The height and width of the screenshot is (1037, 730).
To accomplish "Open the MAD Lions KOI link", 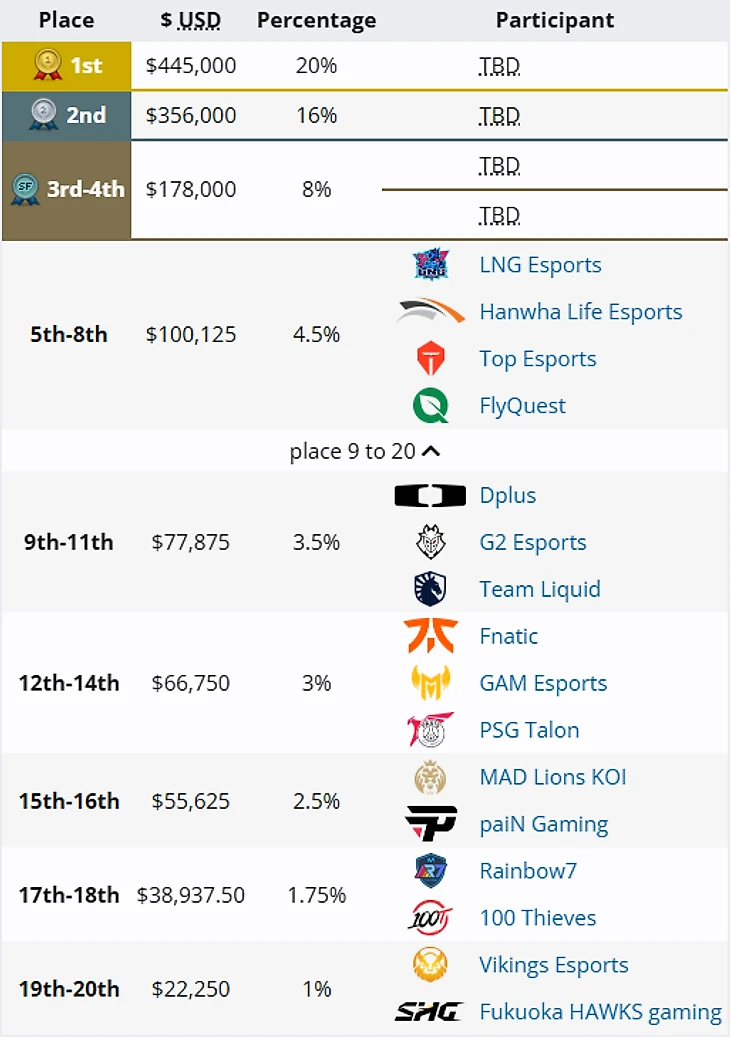I will click(x=553, y=777).
